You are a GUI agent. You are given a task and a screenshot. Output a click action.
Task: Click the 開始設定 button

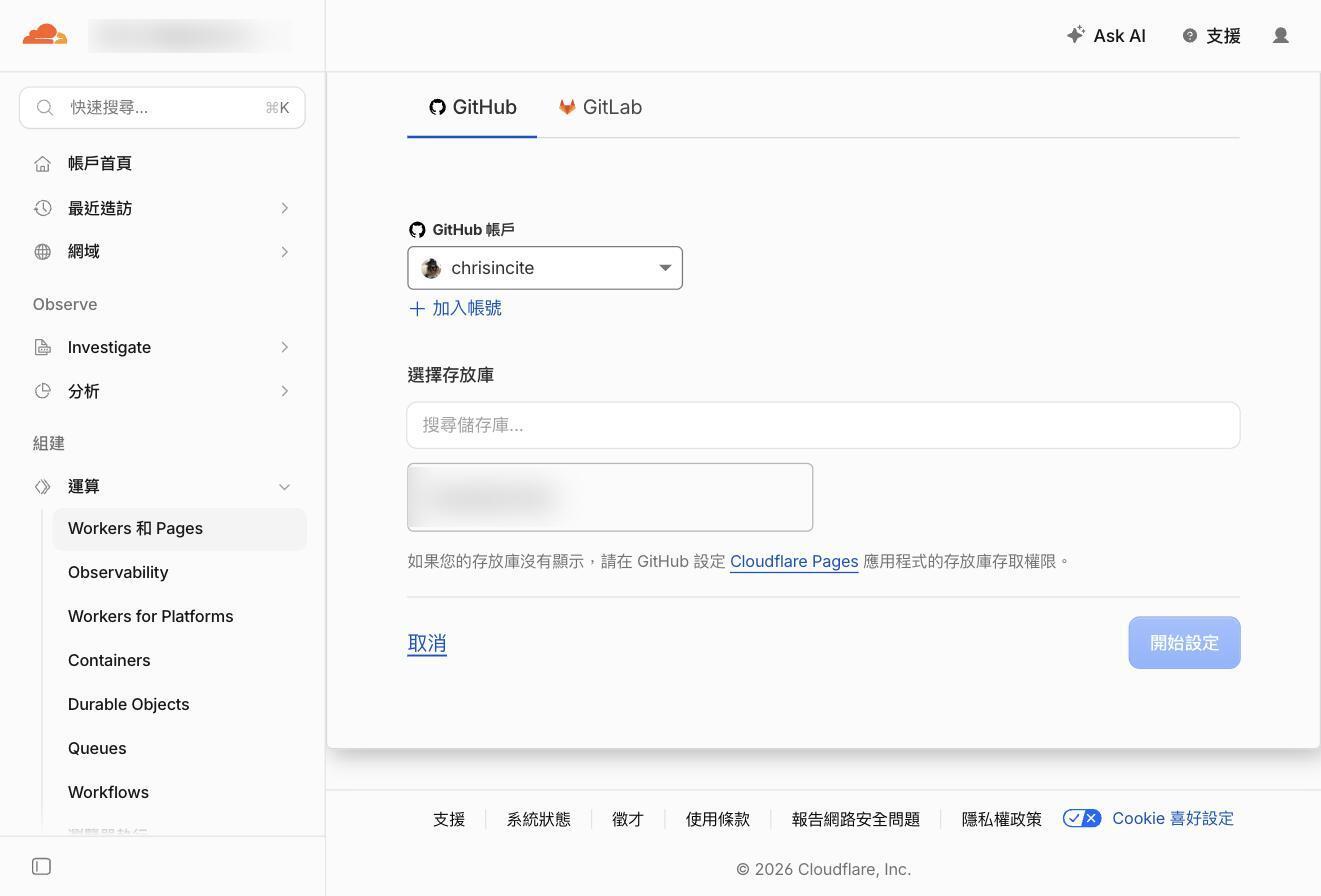1184,643
